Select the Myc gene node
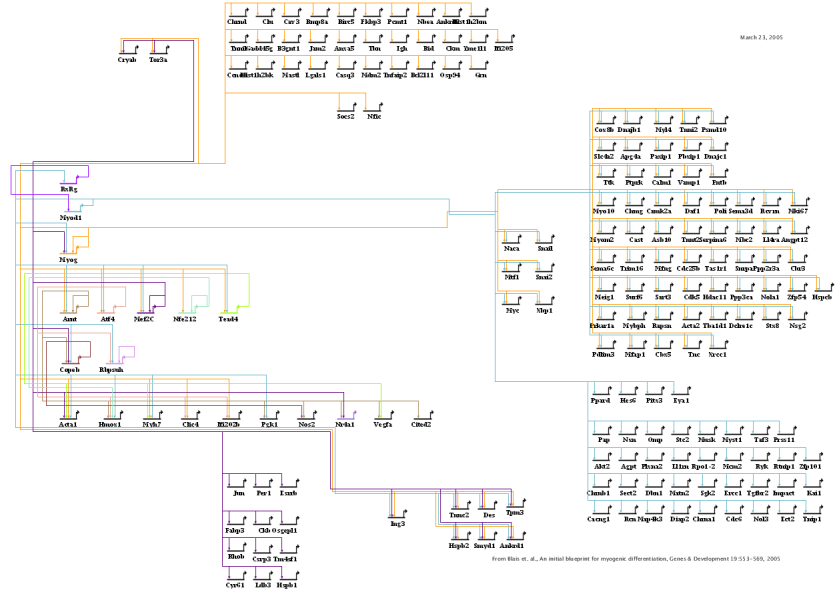 [513, 311]
